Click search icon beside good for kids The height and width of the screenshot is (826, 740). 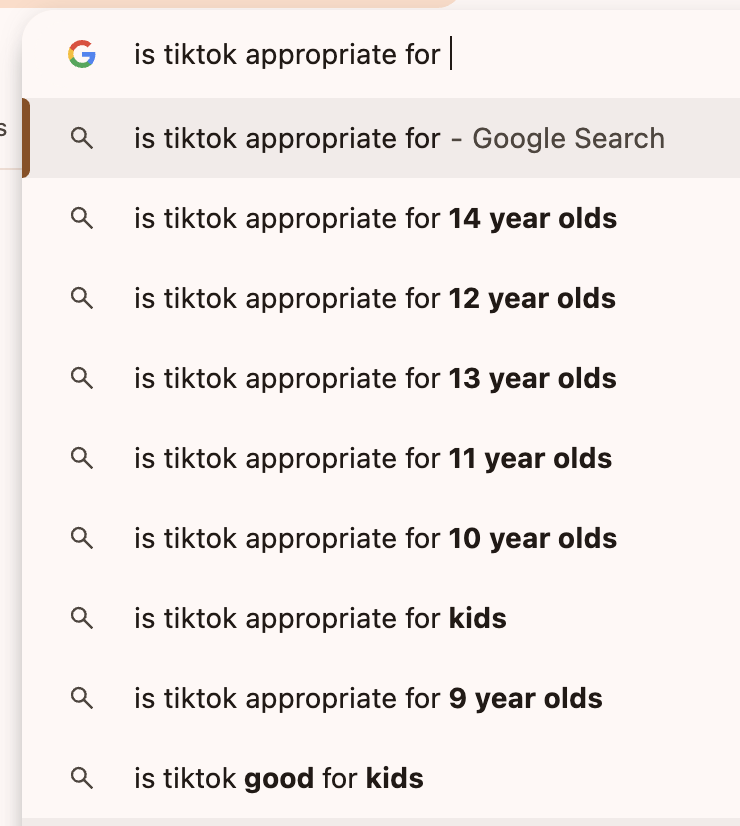point(82,778)
